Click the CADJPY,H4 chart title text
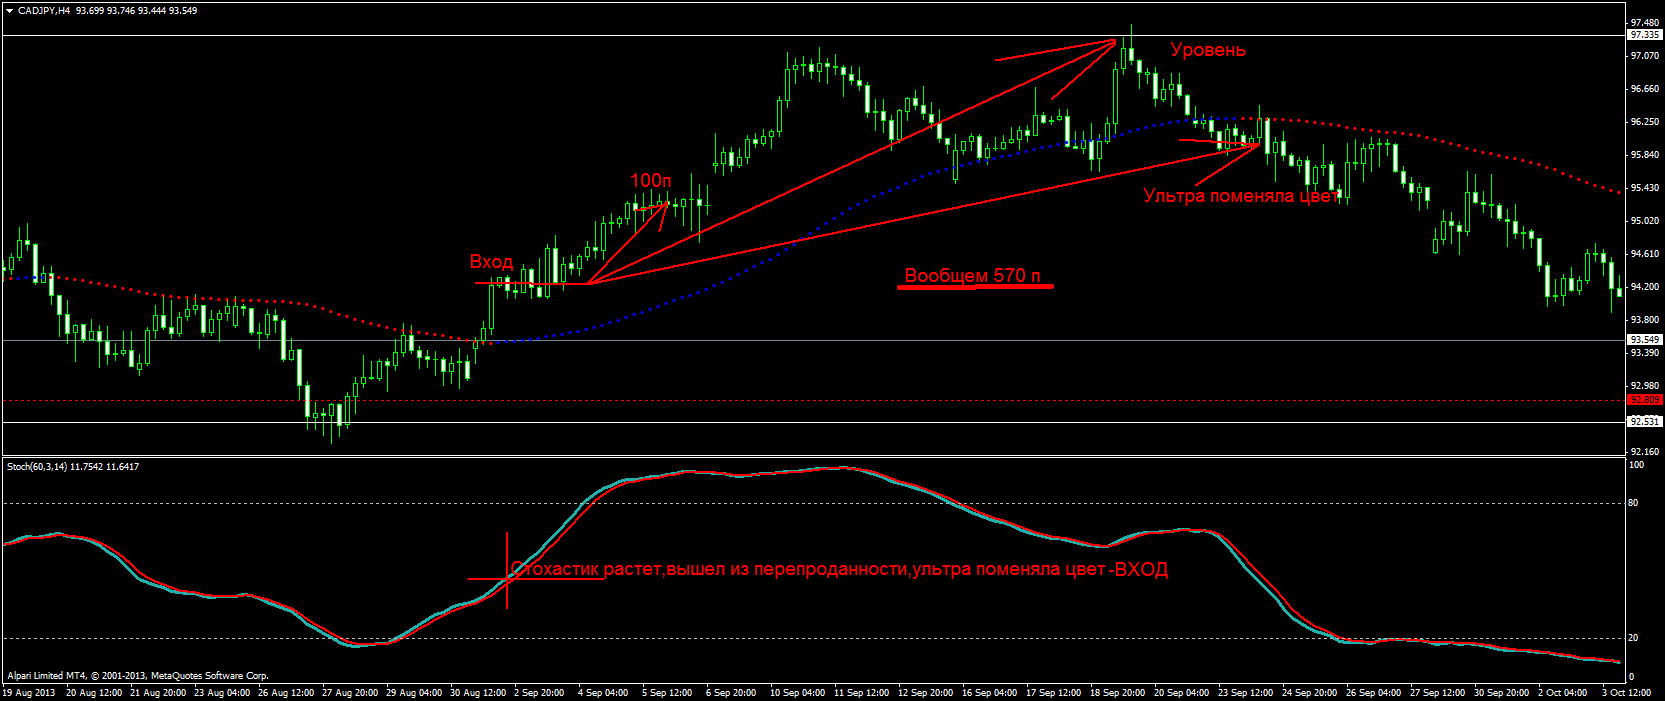The image size is (1665, 701). [x=44, y=11]
